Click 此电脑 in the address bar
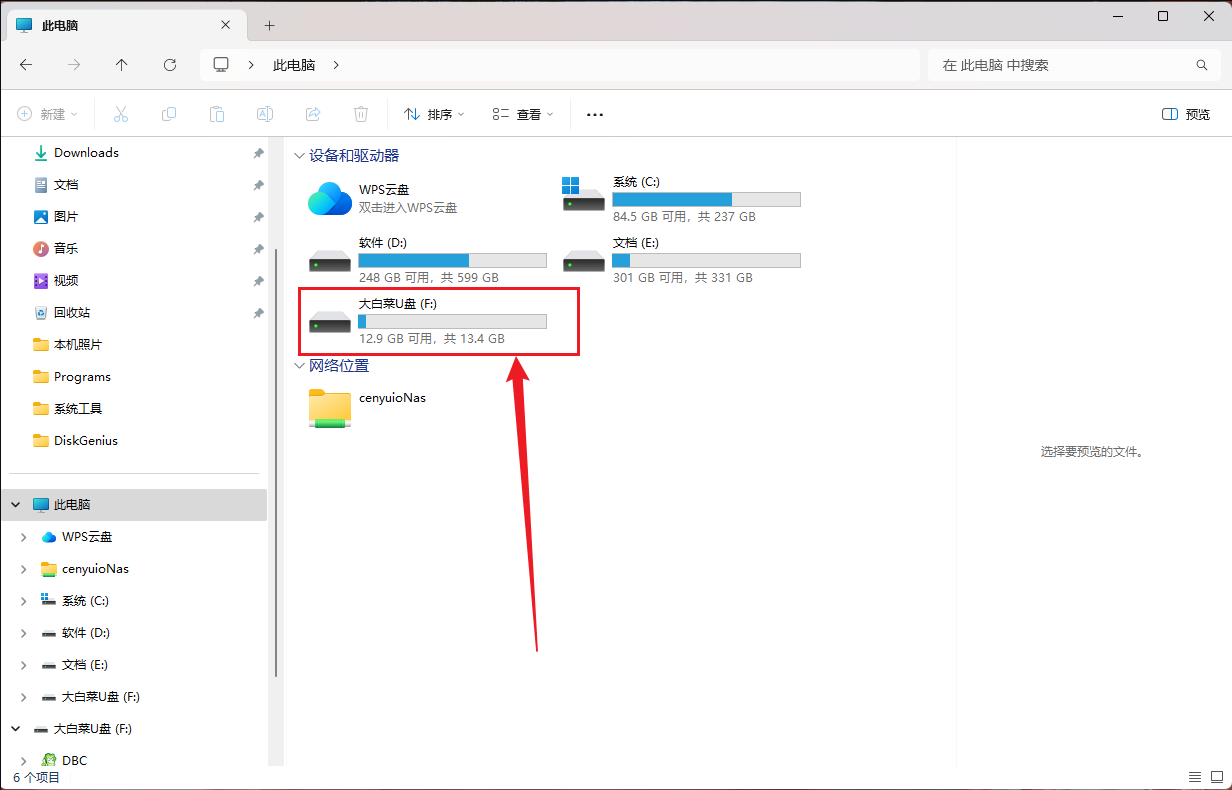This screenshot has width=1232, height=790. [294, 65]
